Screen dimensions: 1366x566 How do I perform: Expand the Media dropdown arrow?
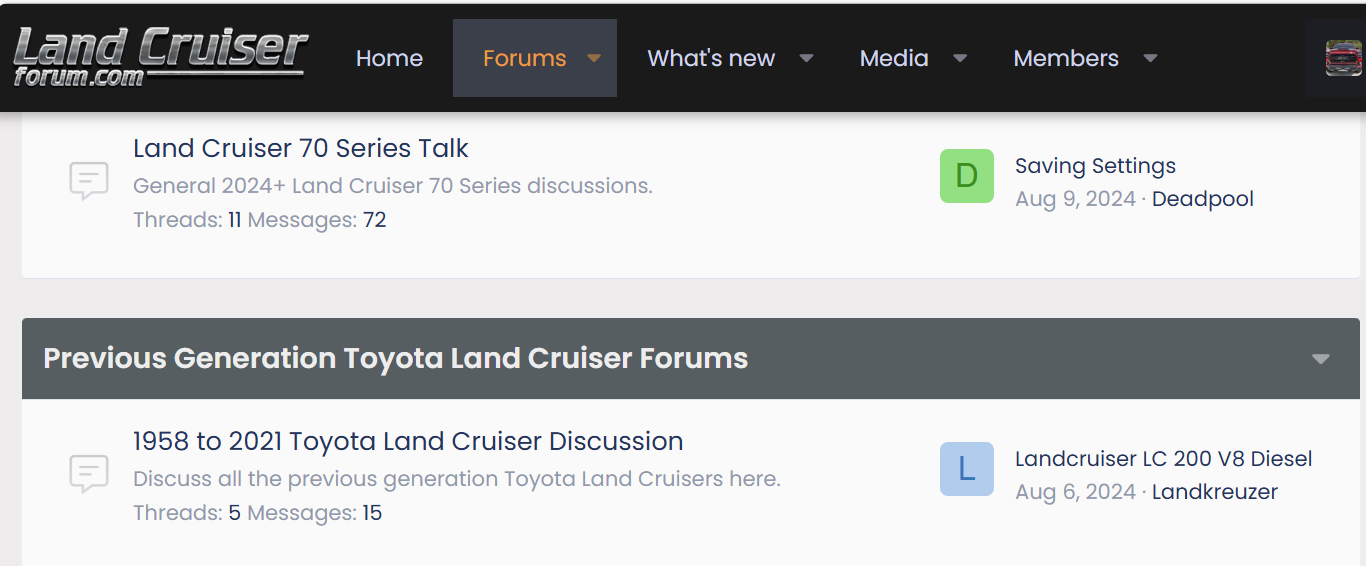click(x=960, y=58)
